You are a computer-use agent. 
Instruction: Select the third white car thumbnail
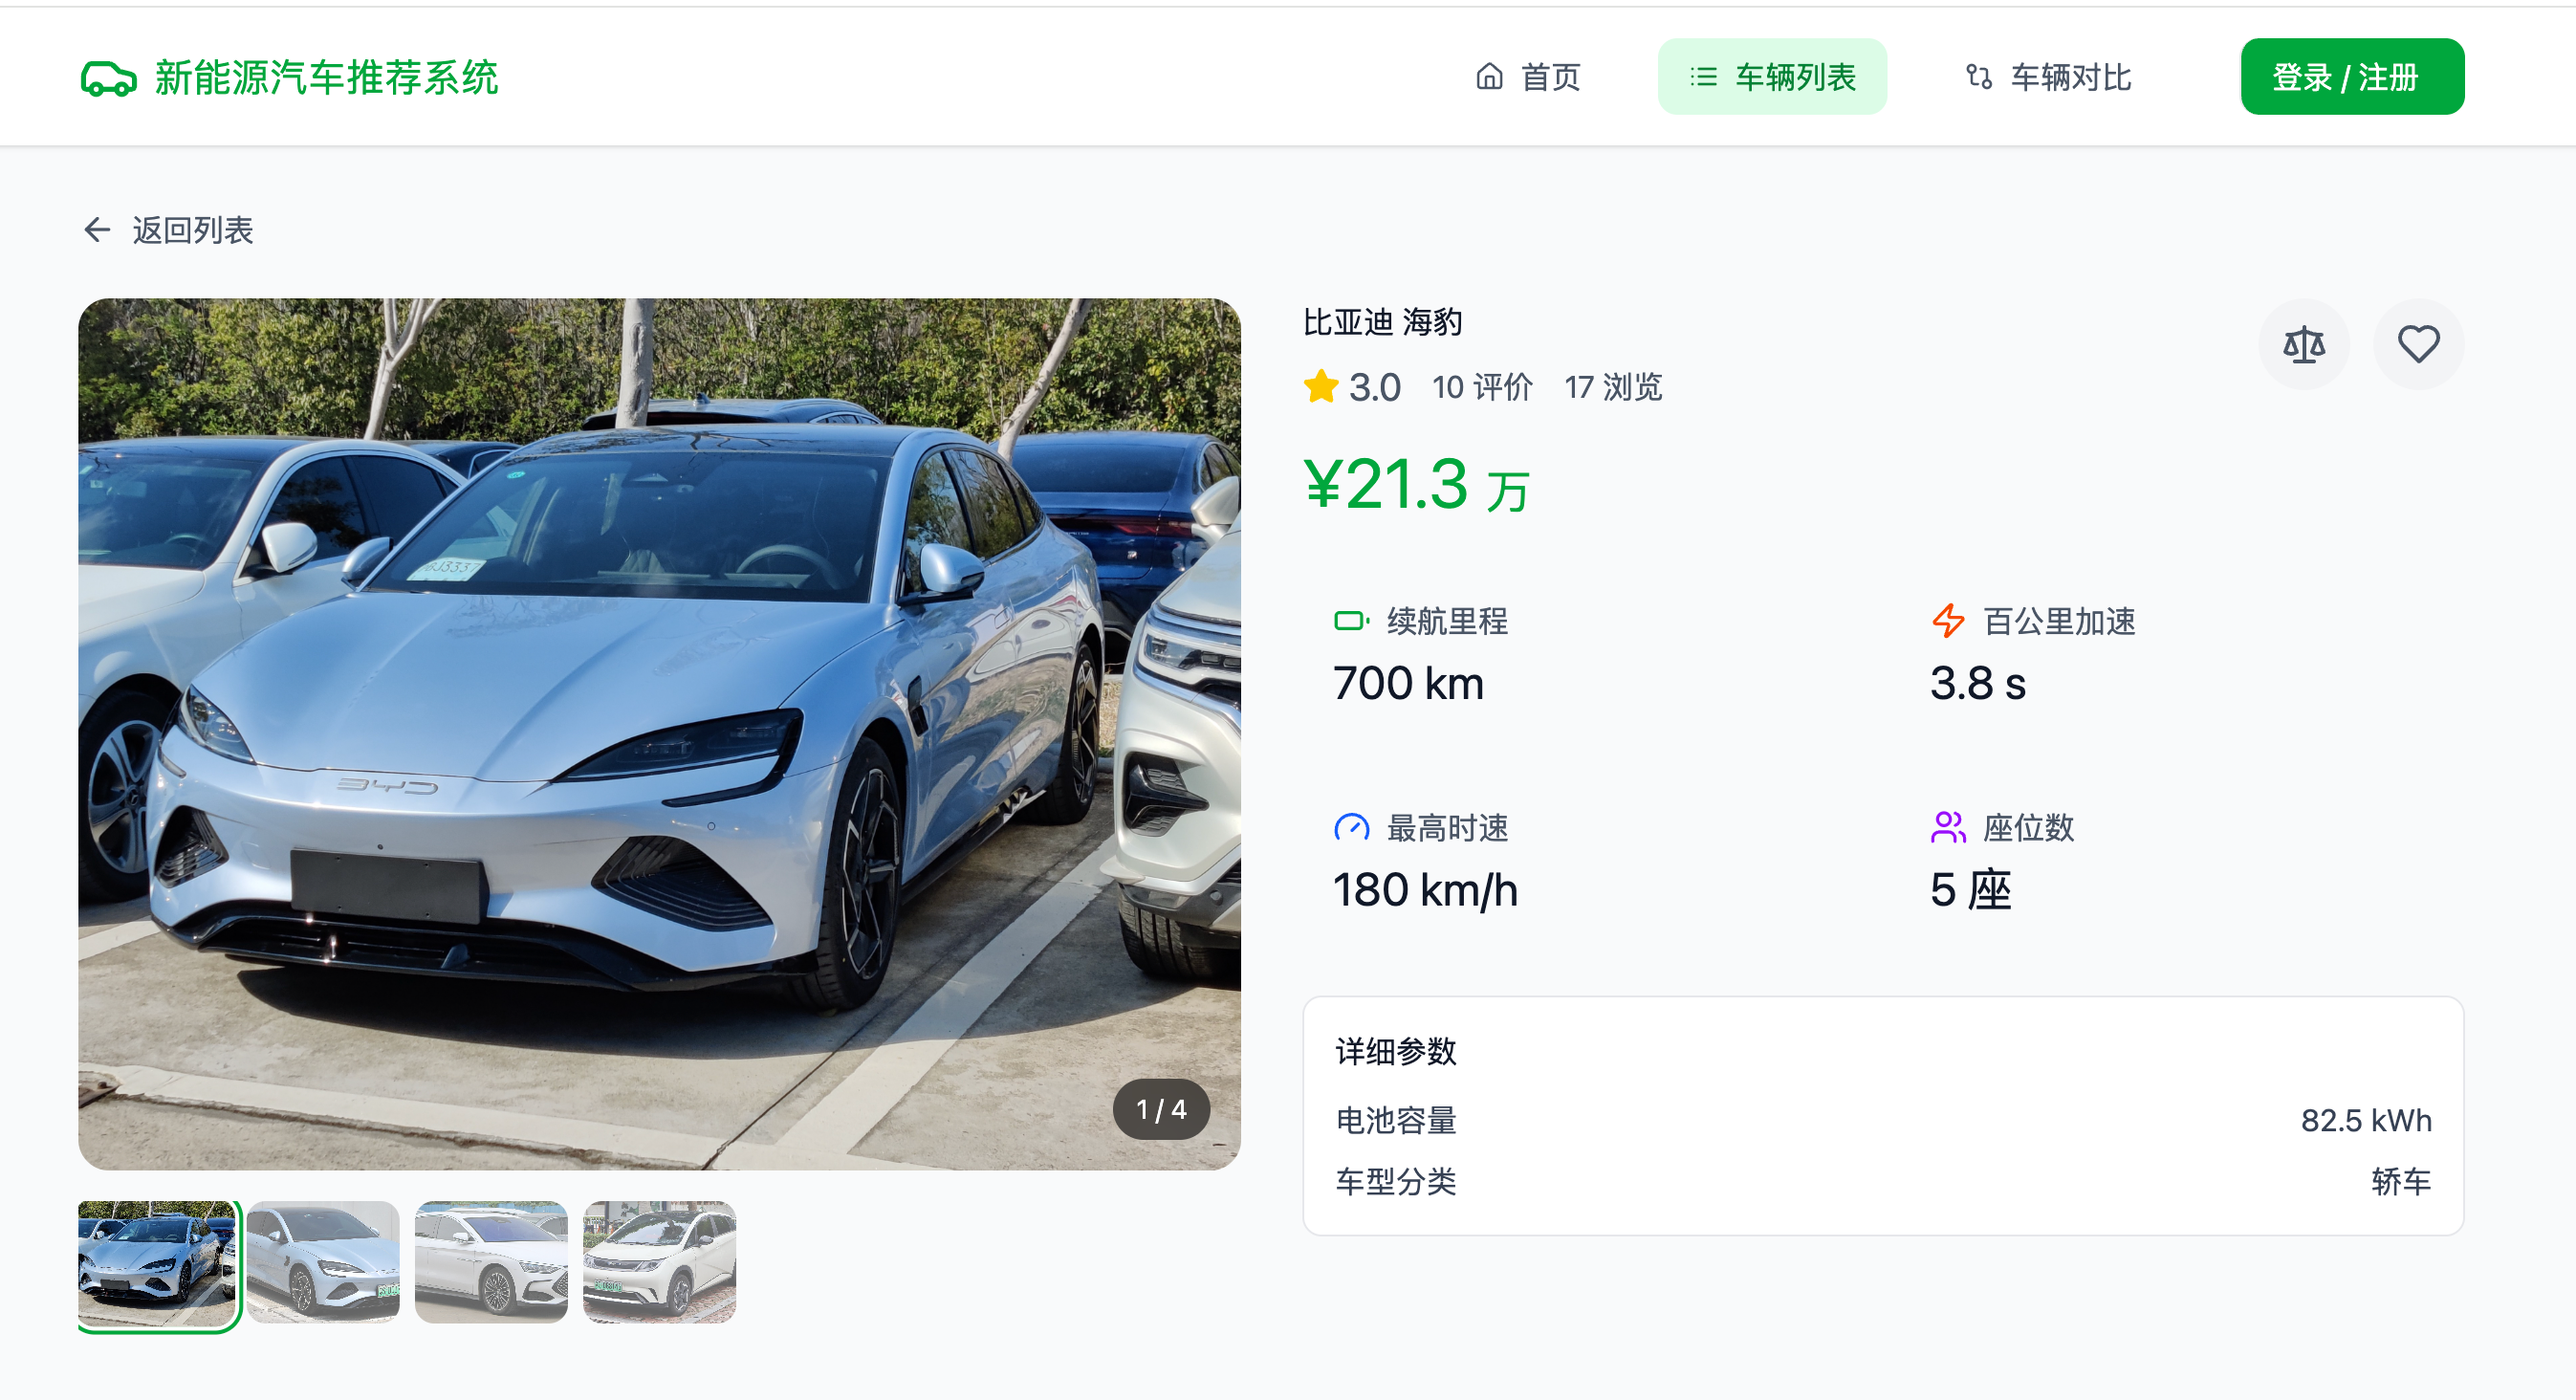pos(491,1262)
